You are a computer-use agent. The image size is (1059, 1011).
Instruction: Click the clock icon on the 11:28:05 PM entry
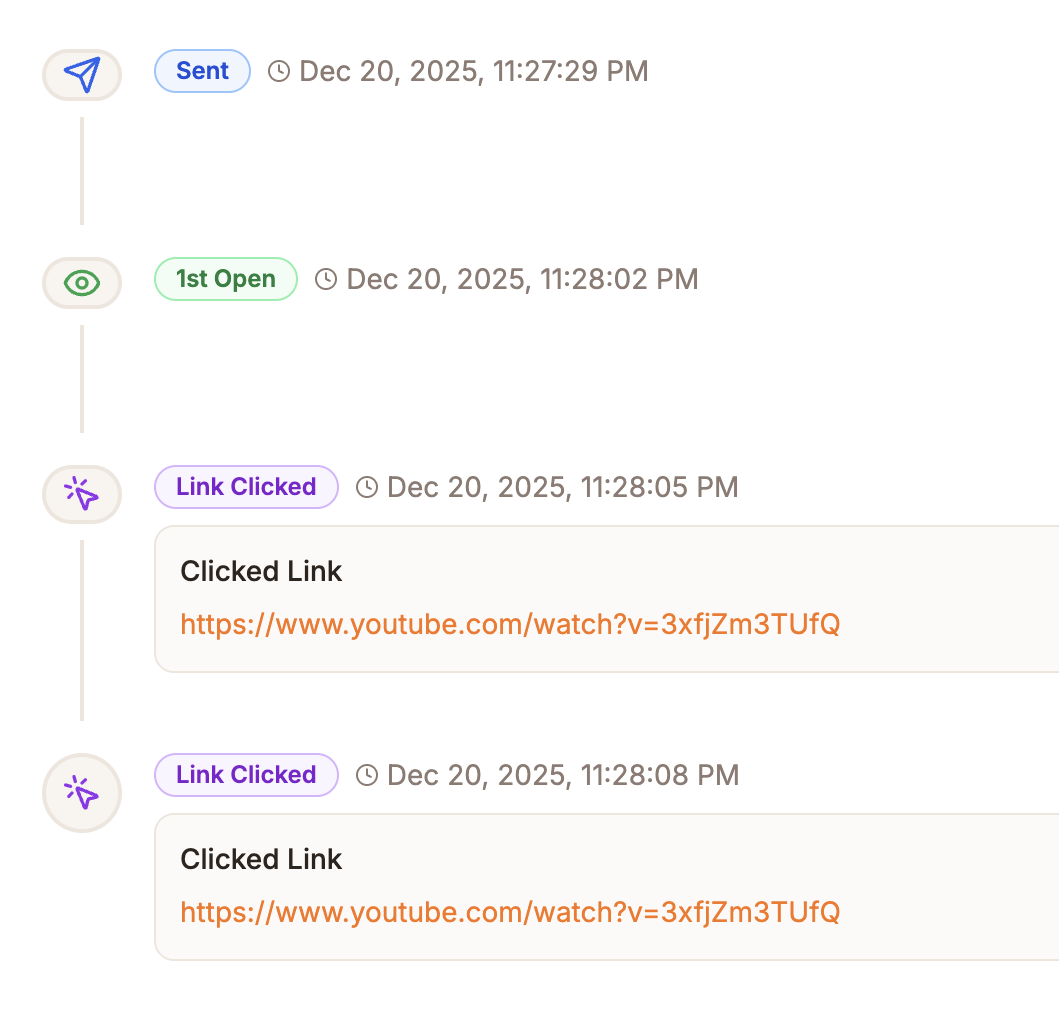[x=366, y=487]
